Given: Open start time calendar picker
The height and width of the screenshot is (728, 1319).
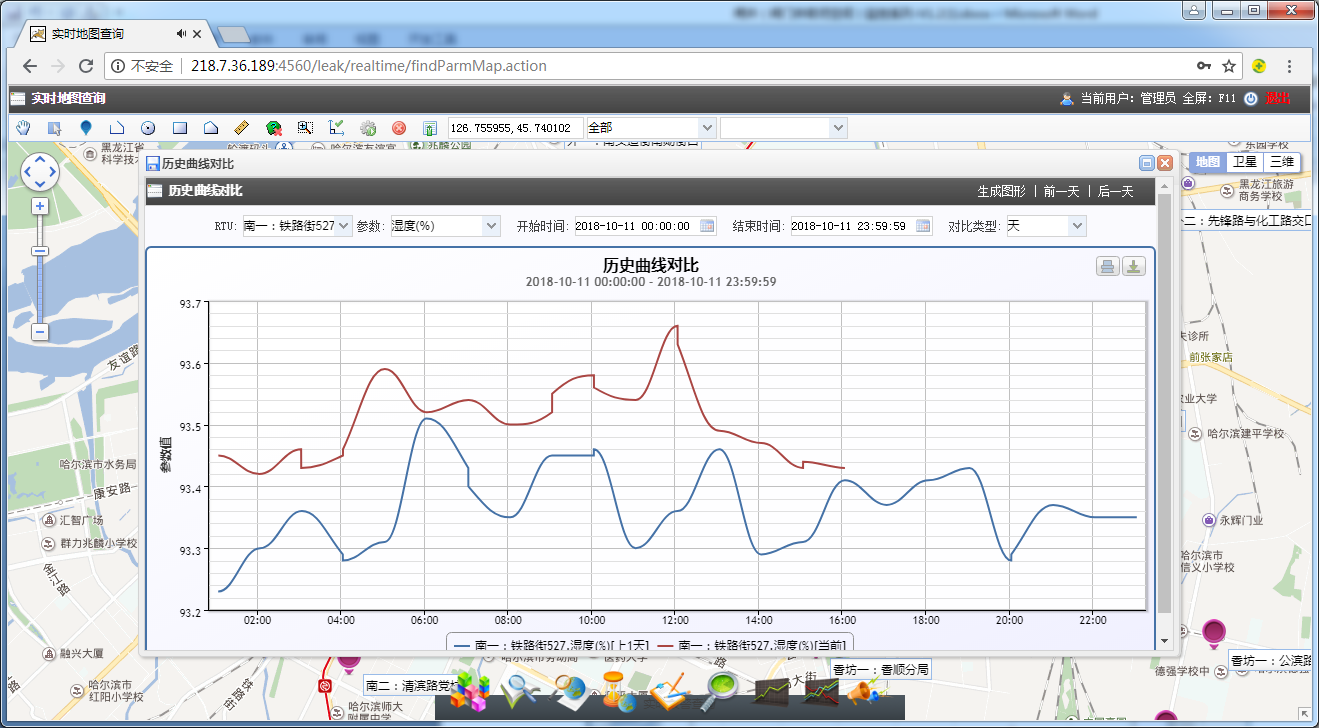Looking at the screenshot, I should [x=707, y=226].
